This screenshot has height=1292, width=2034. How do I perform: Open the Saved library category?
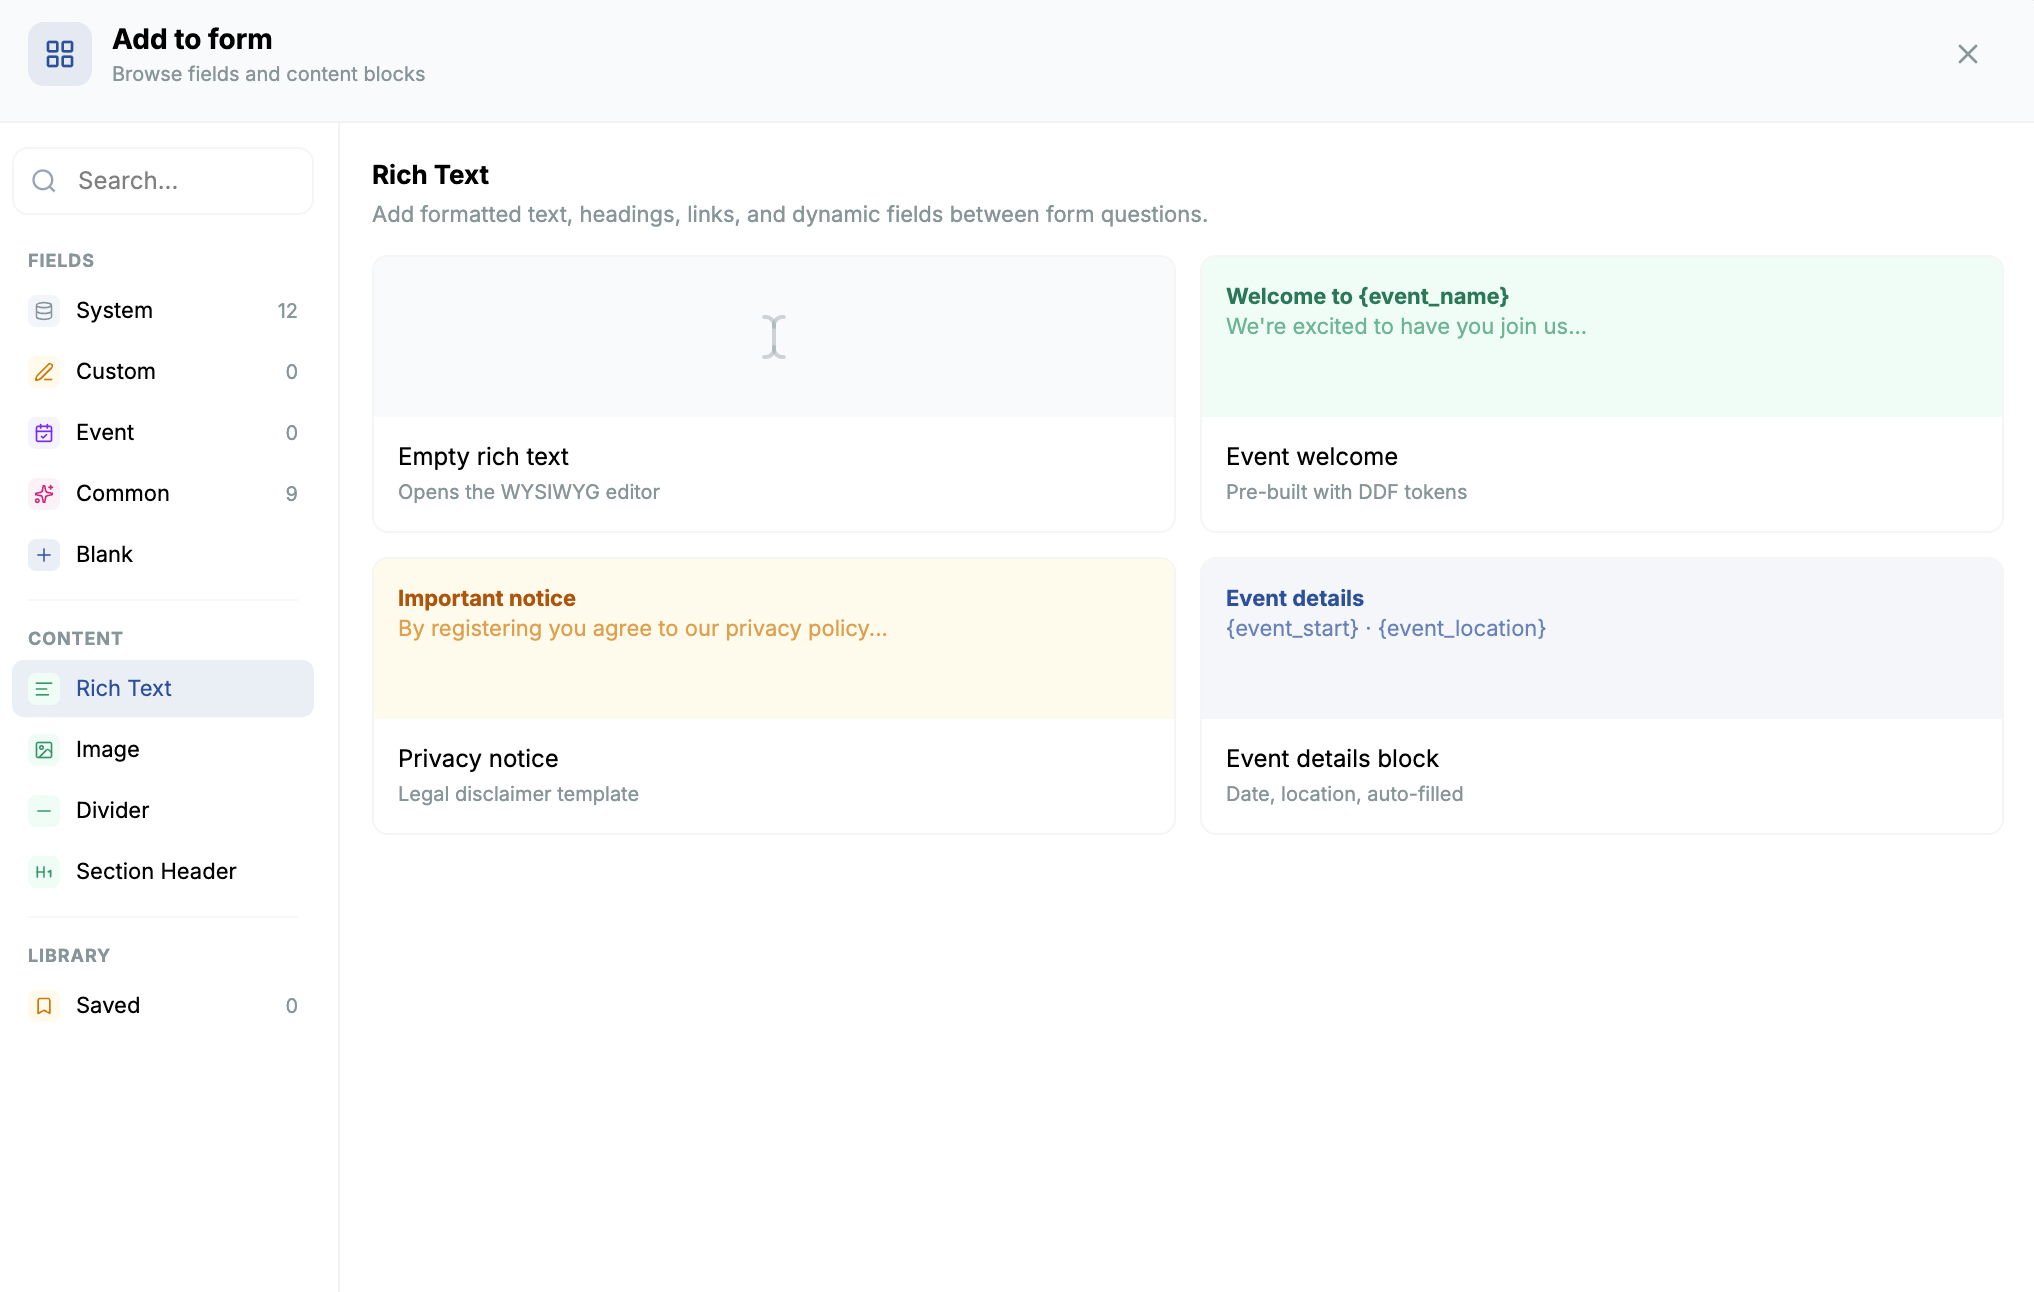coord(163,1006)
